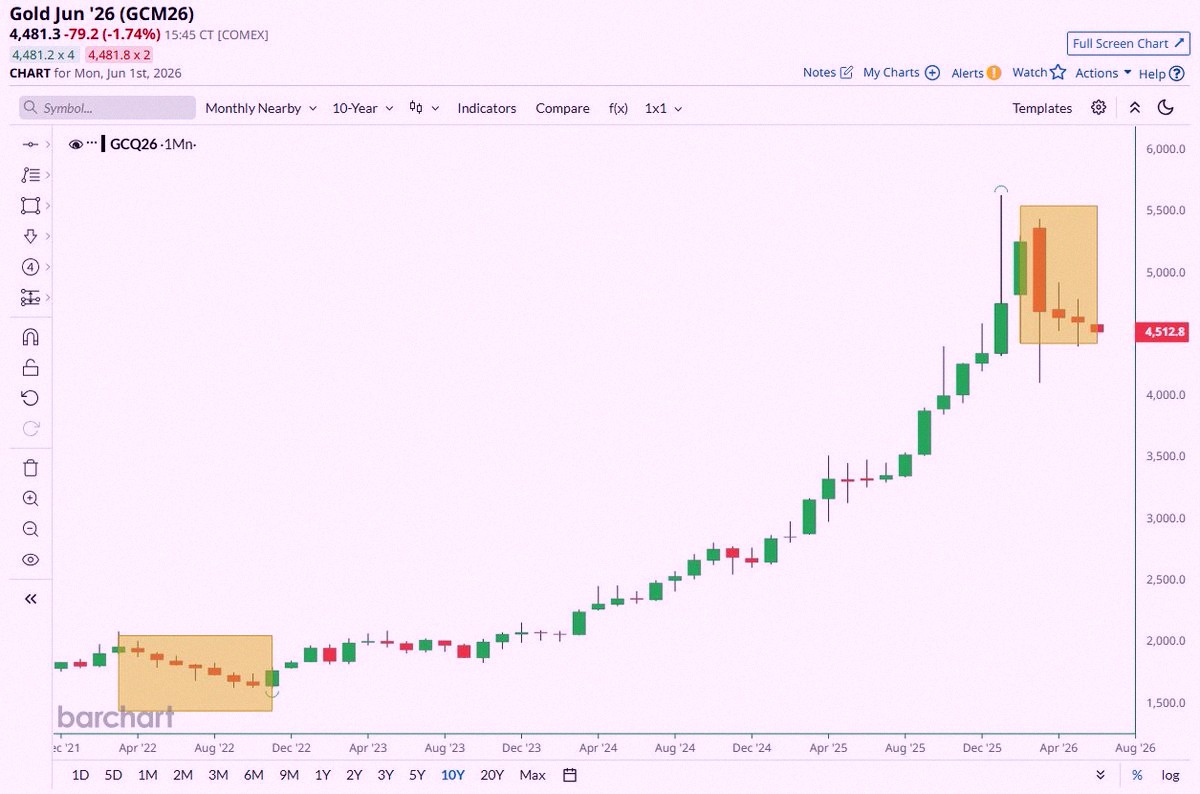The image size is (1200, 794).
Task: Select the 2Y time range
Action: pos(354,775)
